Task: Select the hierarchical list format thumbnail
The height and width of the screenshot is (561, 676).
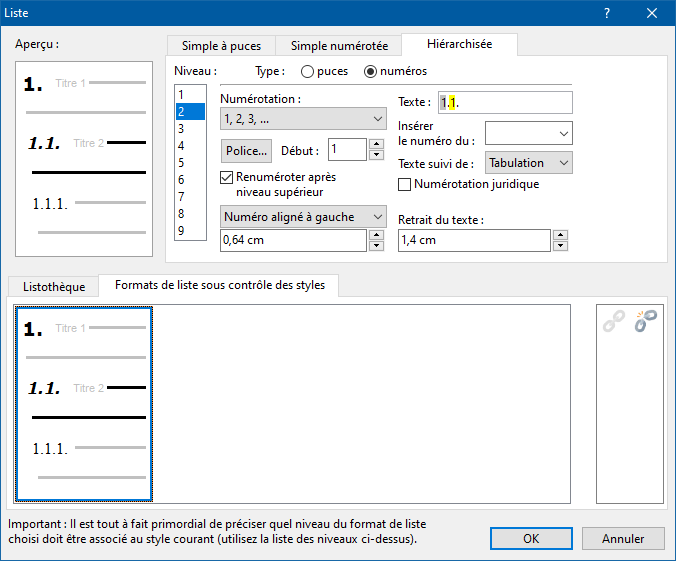Action: coord(85,403)
